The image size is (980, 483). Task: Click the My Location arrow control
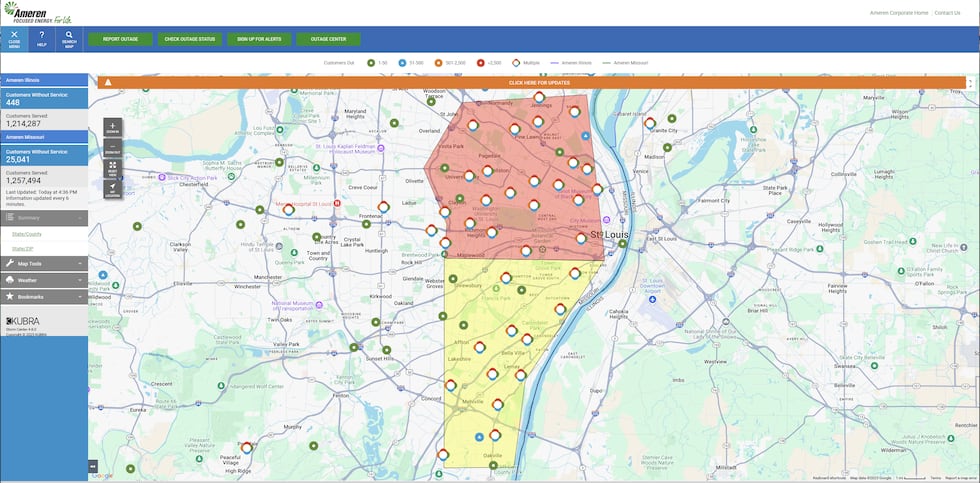tap(112, 189)
